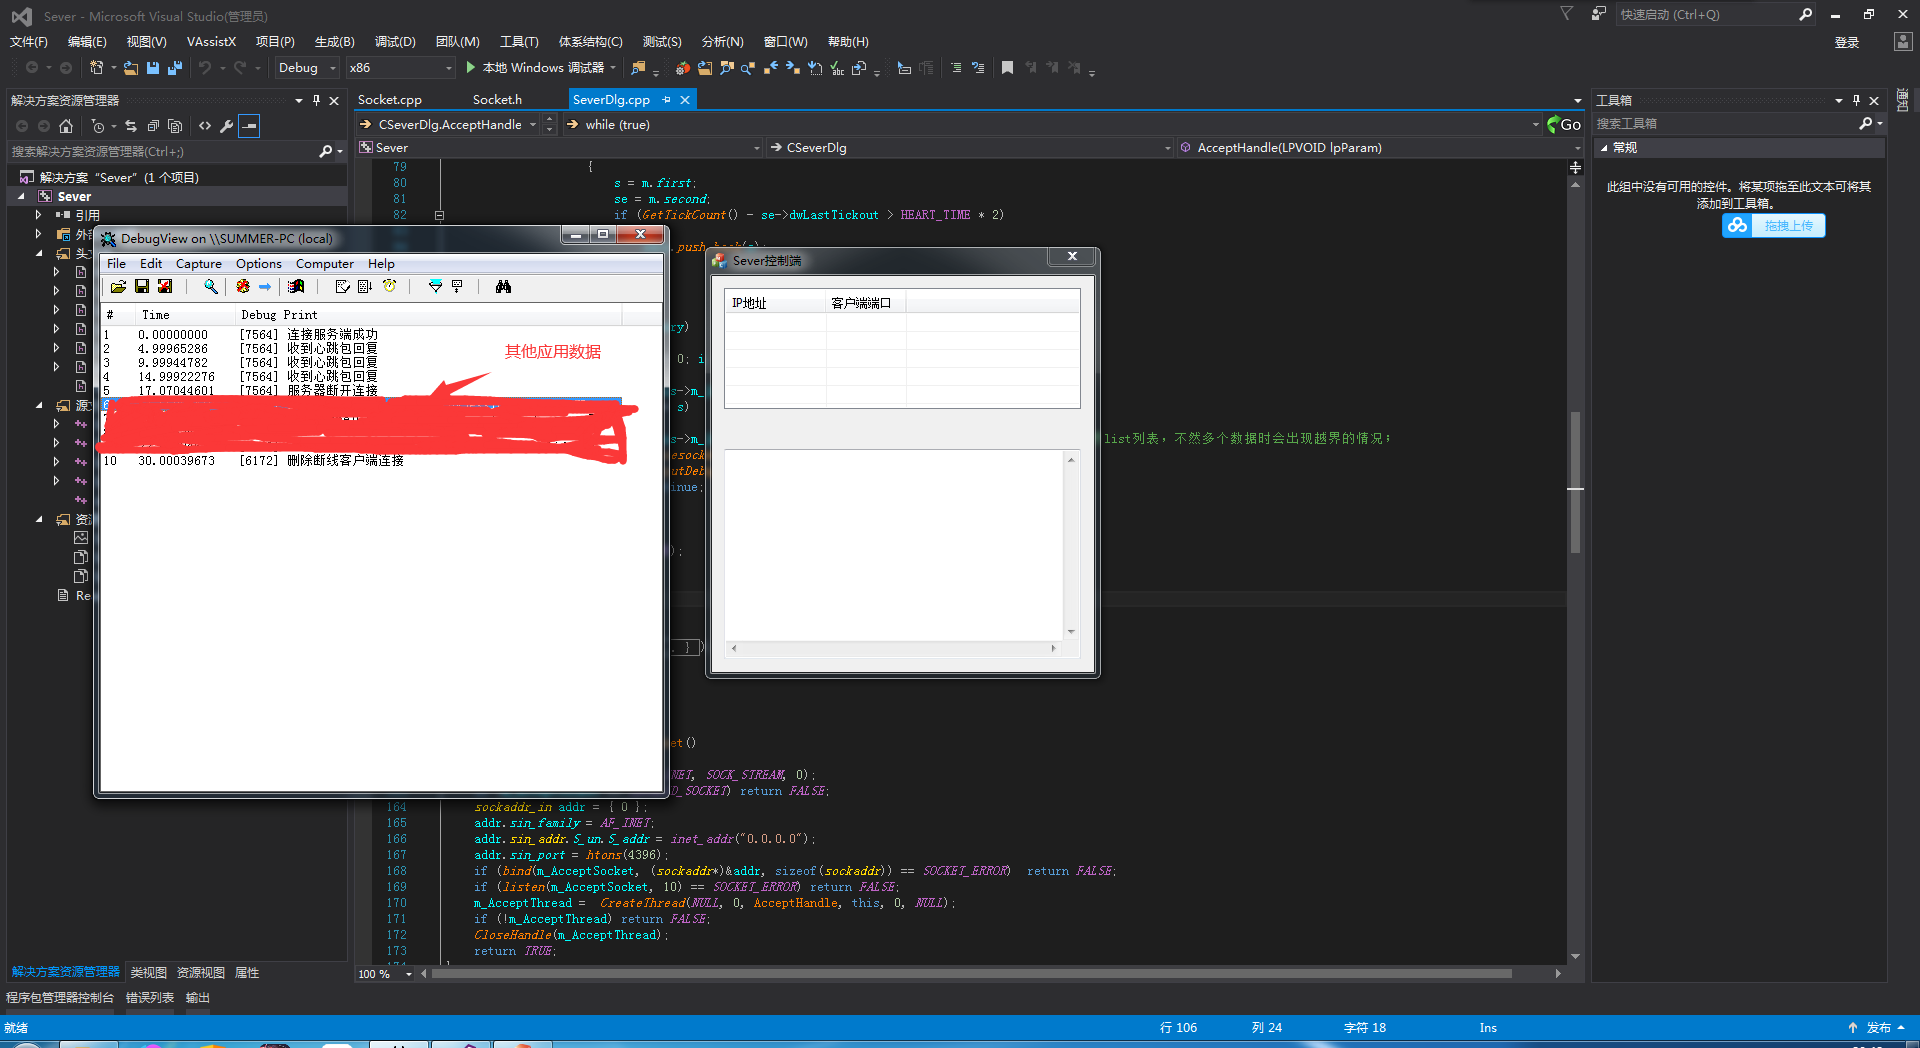Focus Solution Explorer search box
This screenshot has width=1920, height=1048.
(x=165, y=152)
